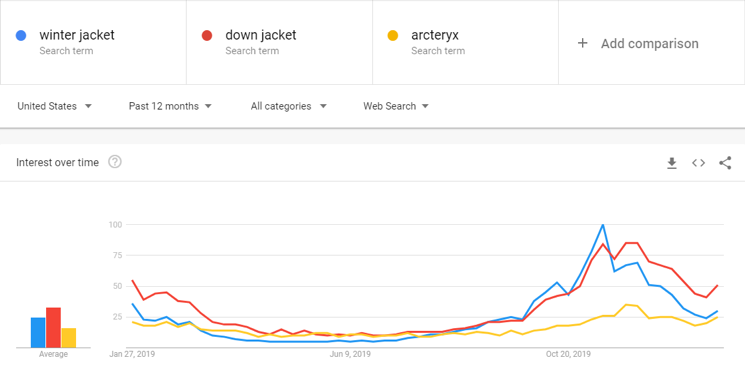Open the All categories dropdown
The height and width of the screenshot is (372, 745).
[289, 106]
